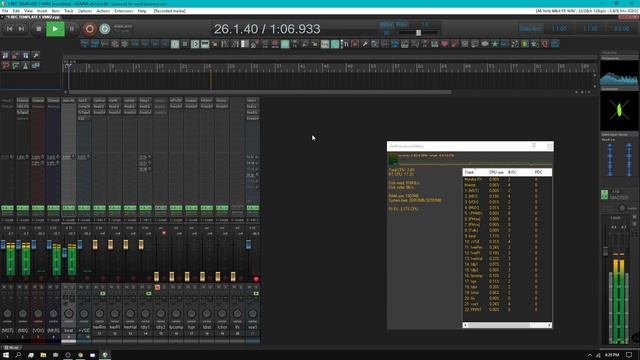The height and width of the screenshot is (360, 640).
Task: Click the heart icon in main toolbar
Action: (x=445, y=44)
